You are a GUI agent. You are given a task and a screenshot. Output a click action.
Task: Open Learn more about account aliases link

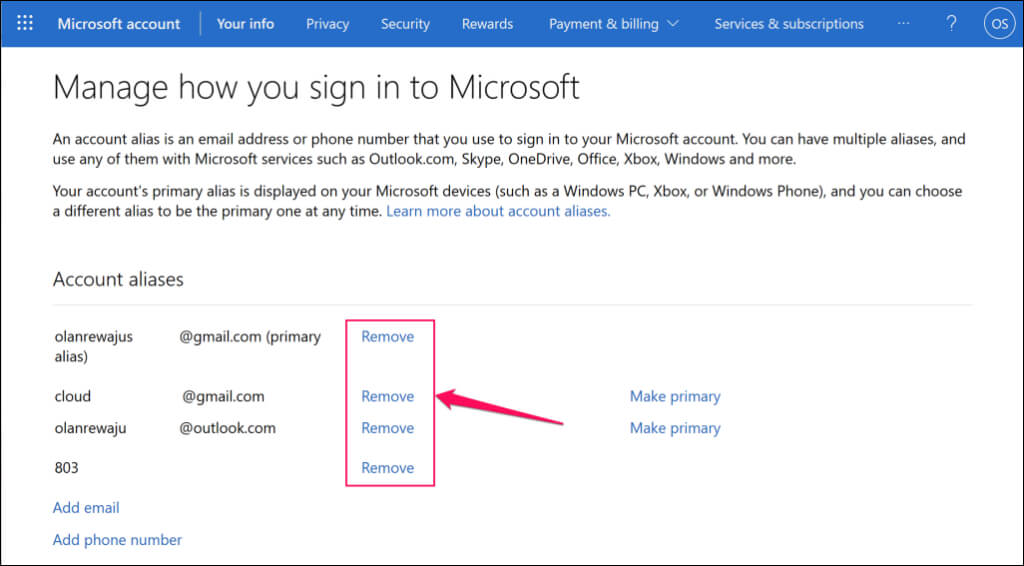click(x=498, y=211)
